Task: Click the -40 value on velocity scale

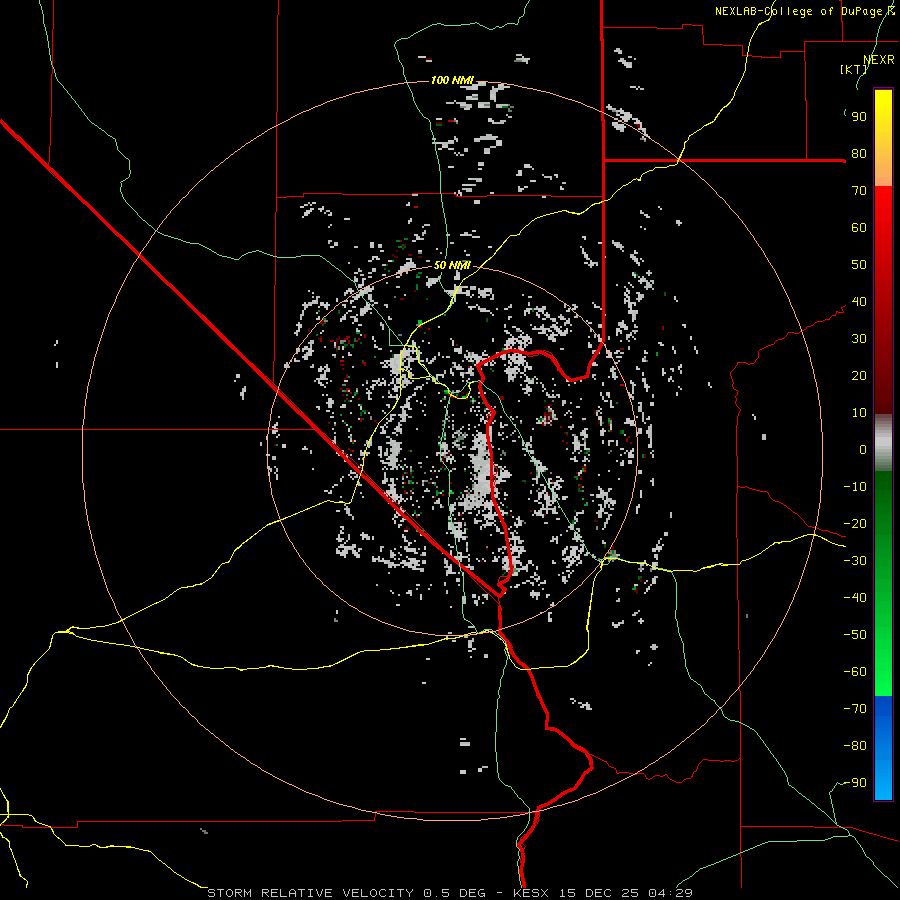Action: click(855, 598)
